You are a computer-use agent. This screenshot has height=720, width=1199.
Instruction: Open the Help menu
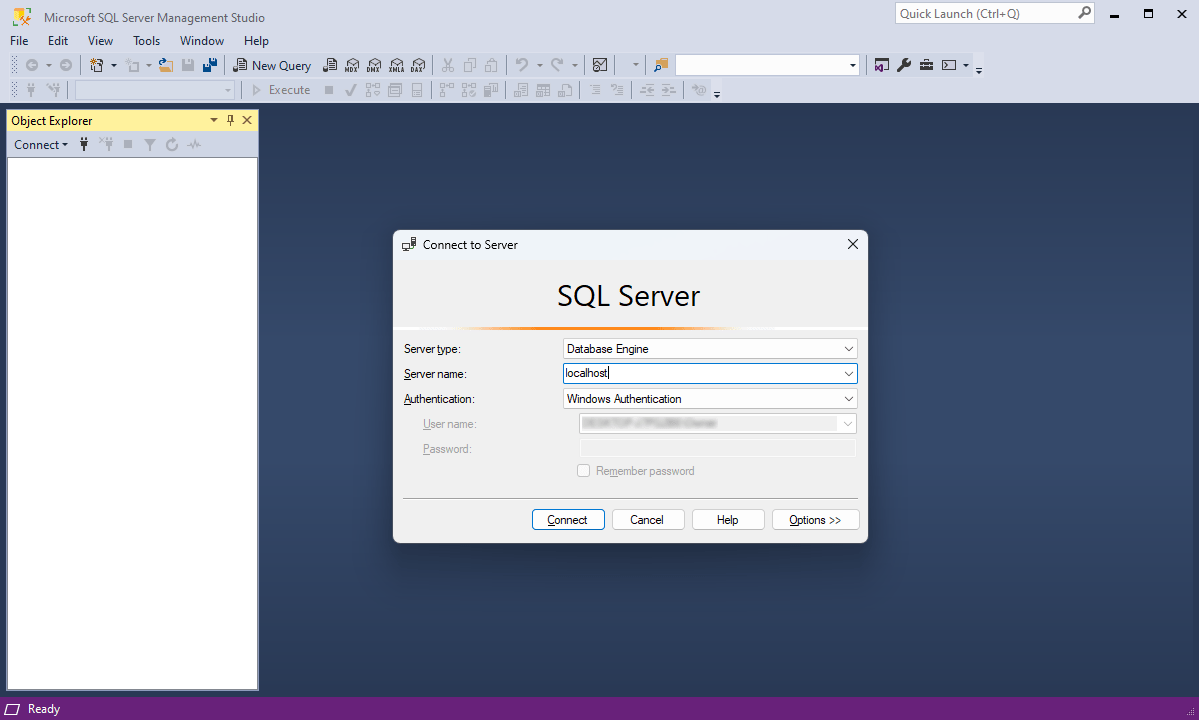point(256,41)
